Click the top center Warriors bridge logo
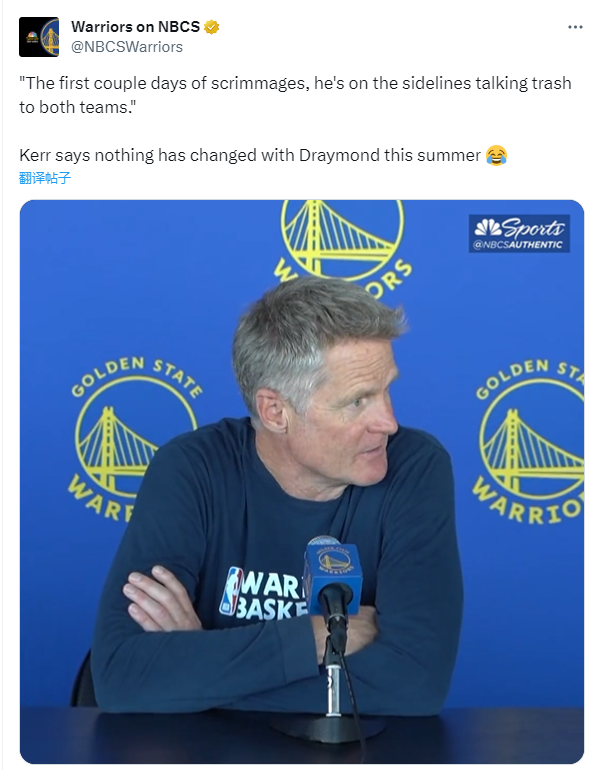The image size is (590, 770). pos(342,242)
